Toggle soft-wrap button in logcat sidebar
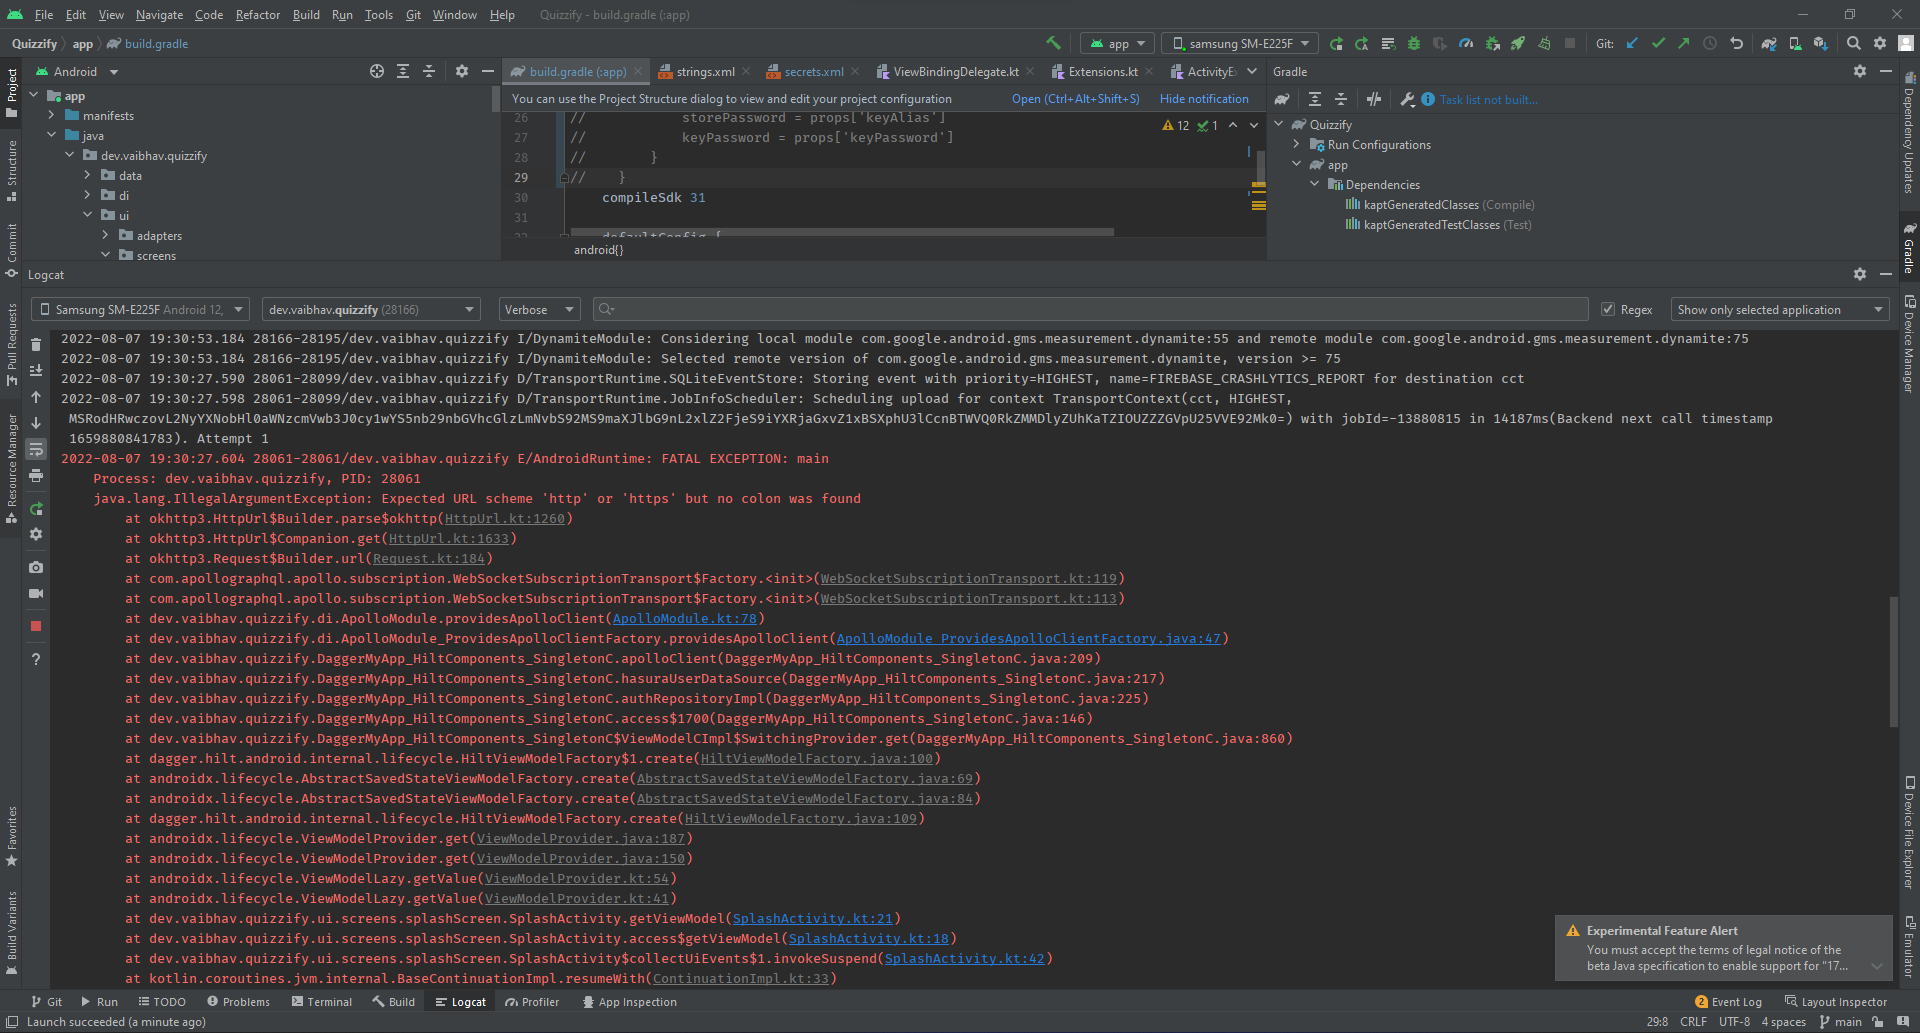The height and width of the screenshot is (1033, 1920). click(36, 449)
